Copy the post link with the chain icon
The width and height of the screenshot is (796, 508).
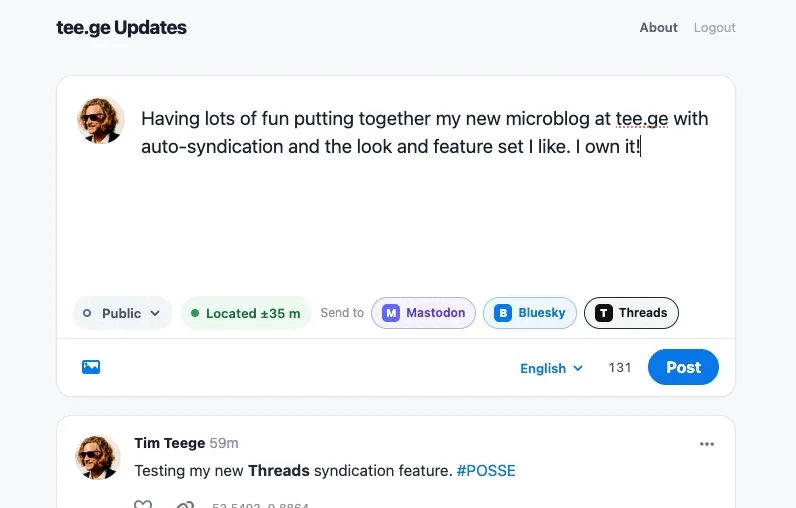click(x=185, y=504)
